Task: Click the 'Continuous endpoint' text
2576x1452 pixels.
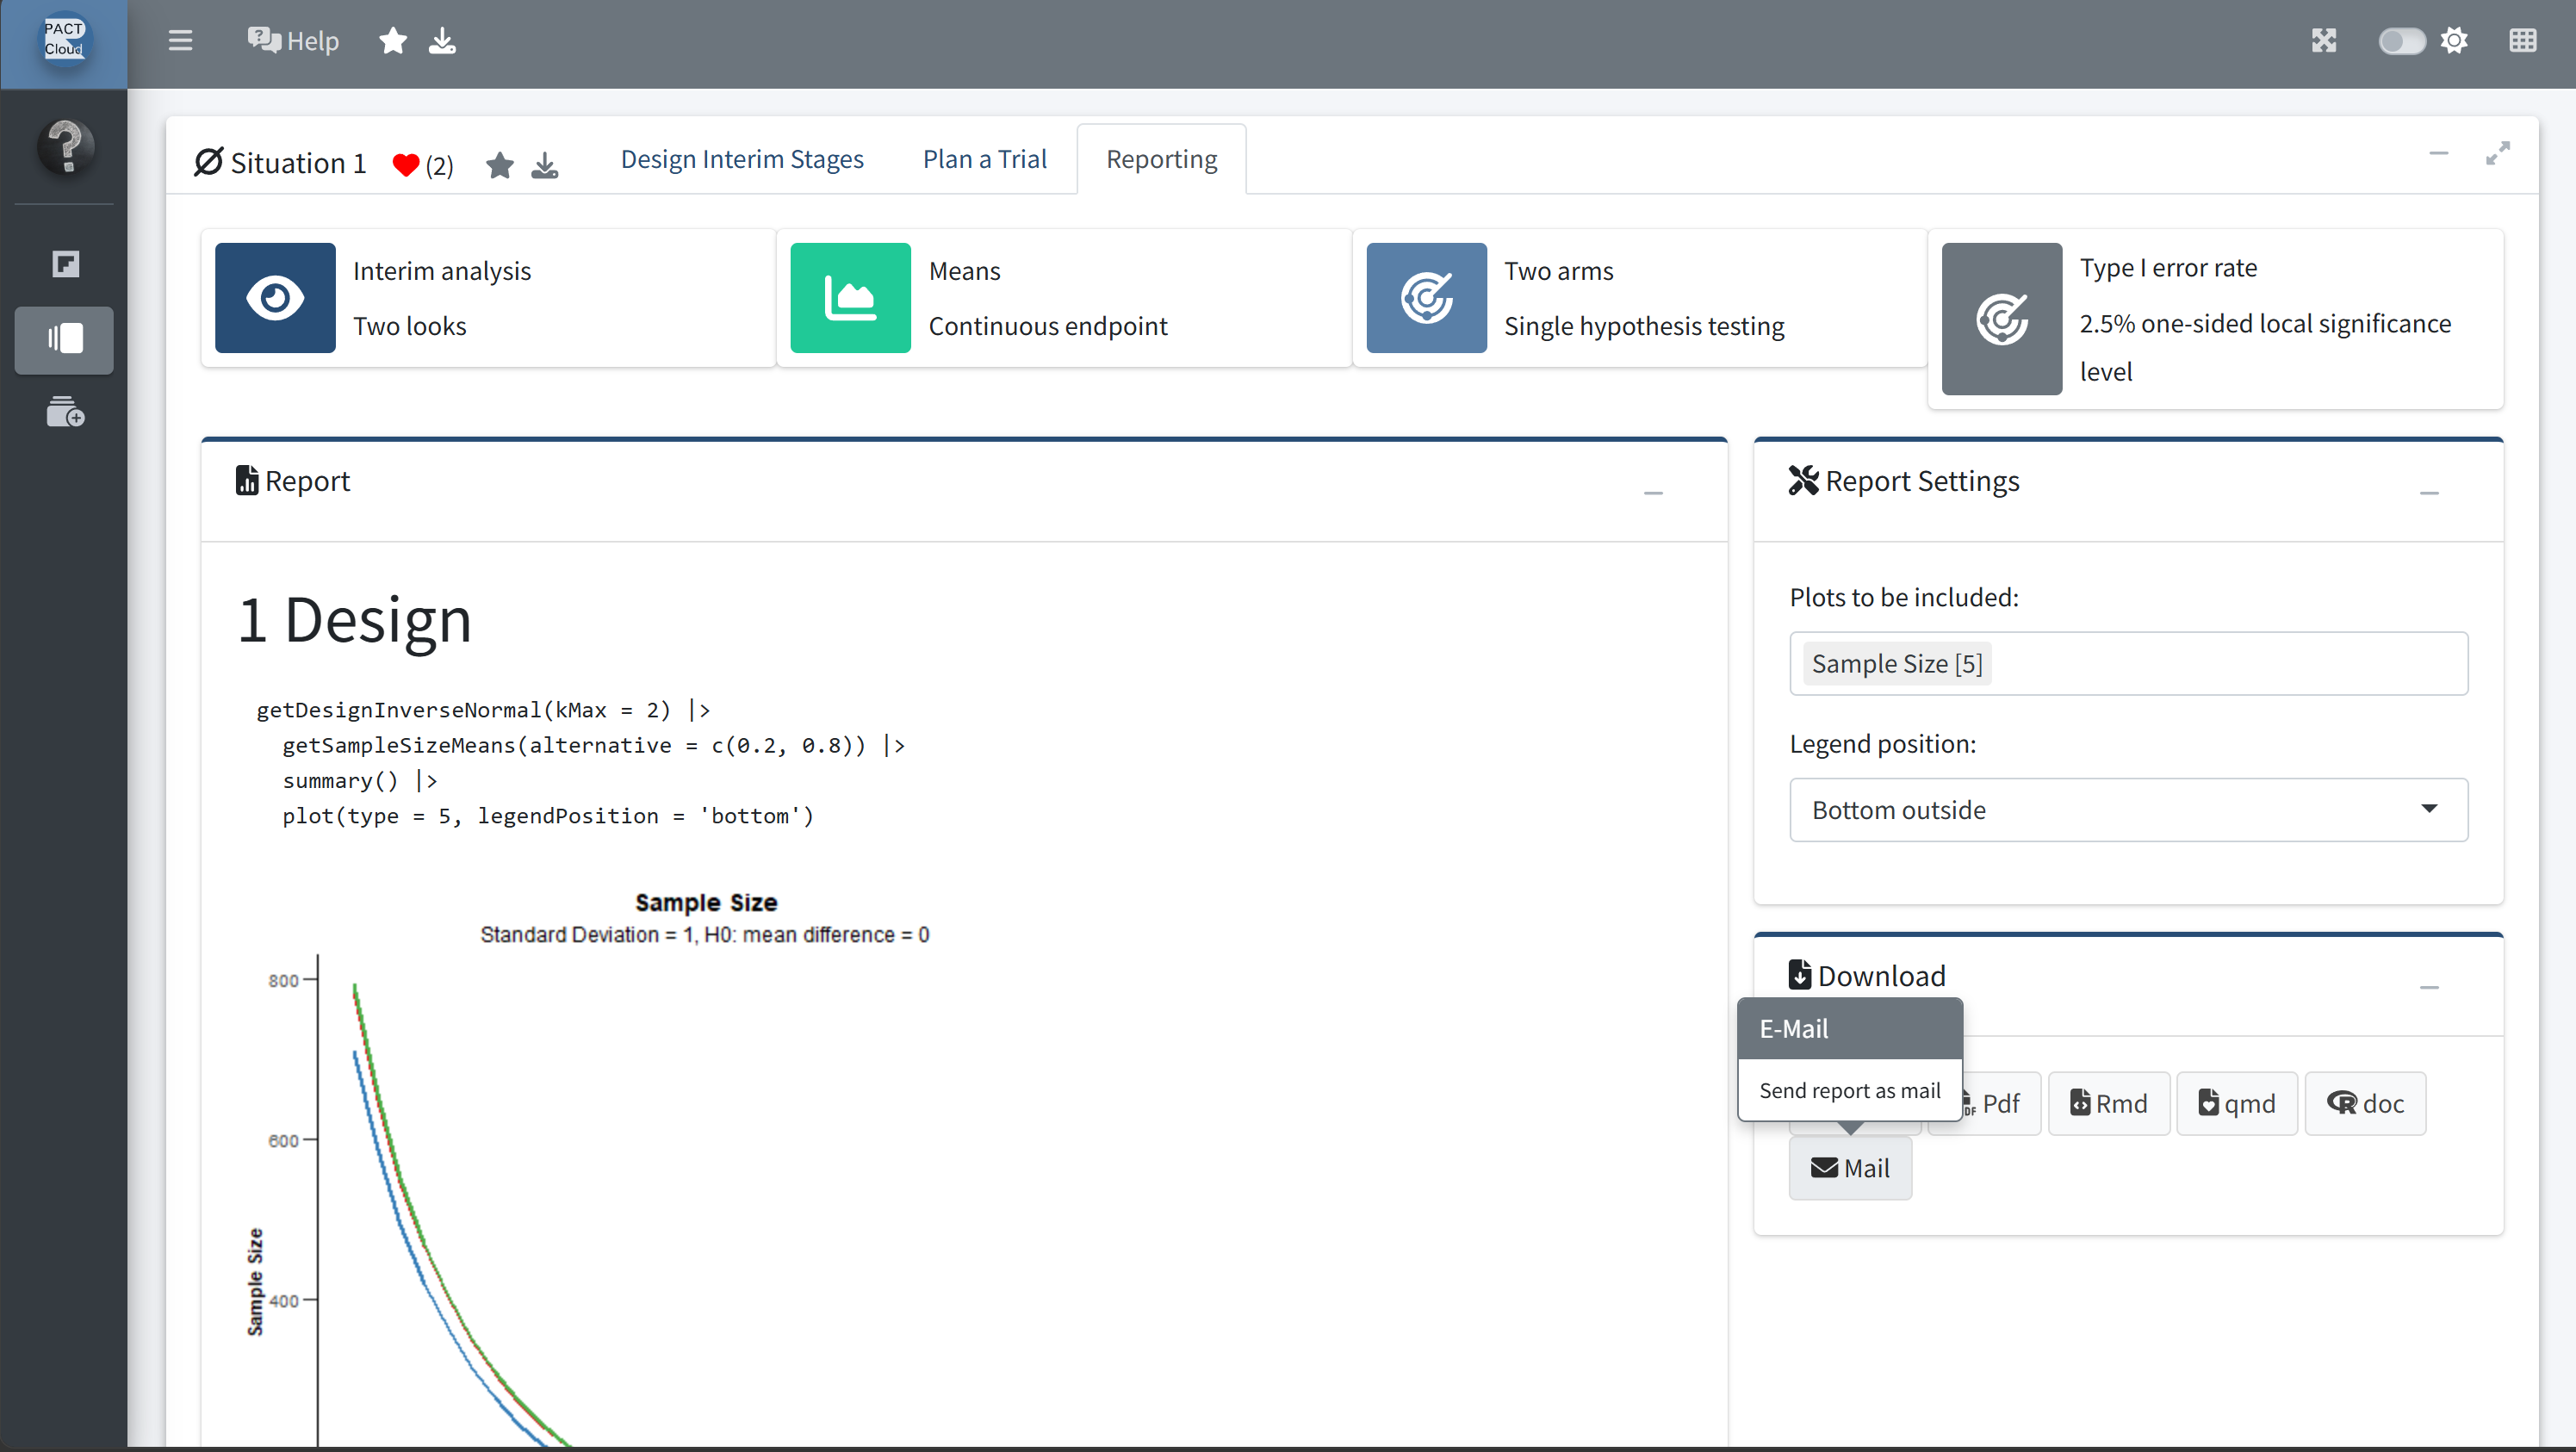Action: (x=1048, y=326)
